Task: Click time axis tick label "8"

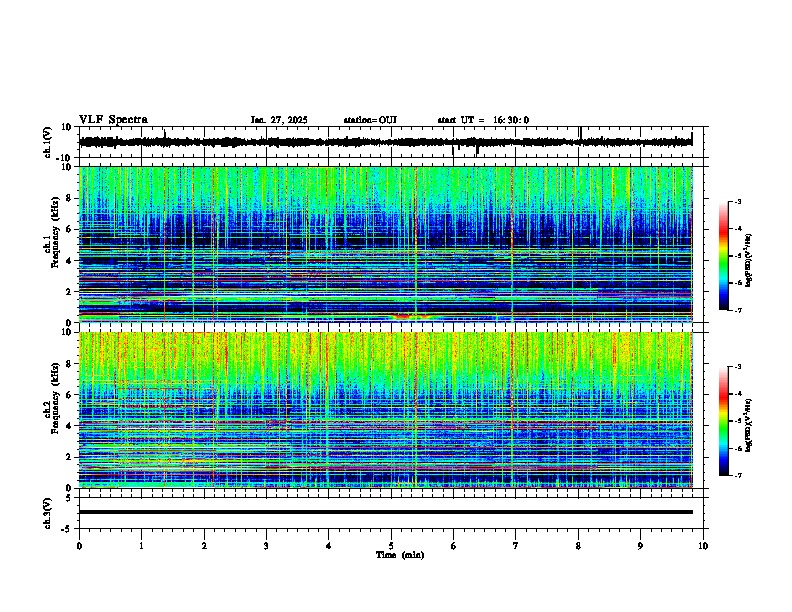Action: point(578,546)
